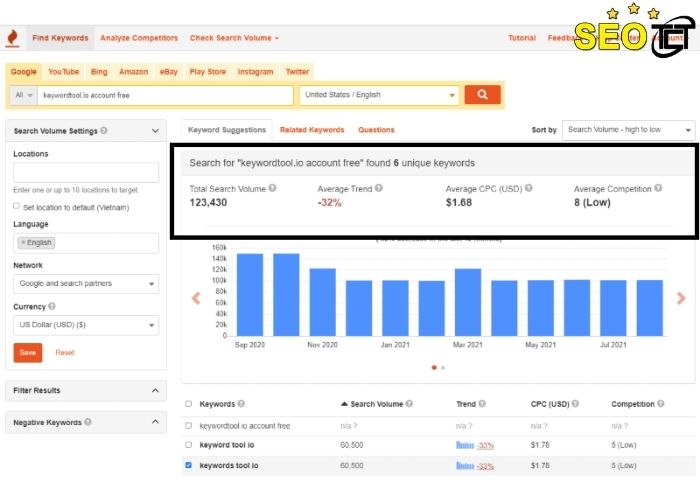Open help icon beside CPC (USD) column header

coord(575,404)
